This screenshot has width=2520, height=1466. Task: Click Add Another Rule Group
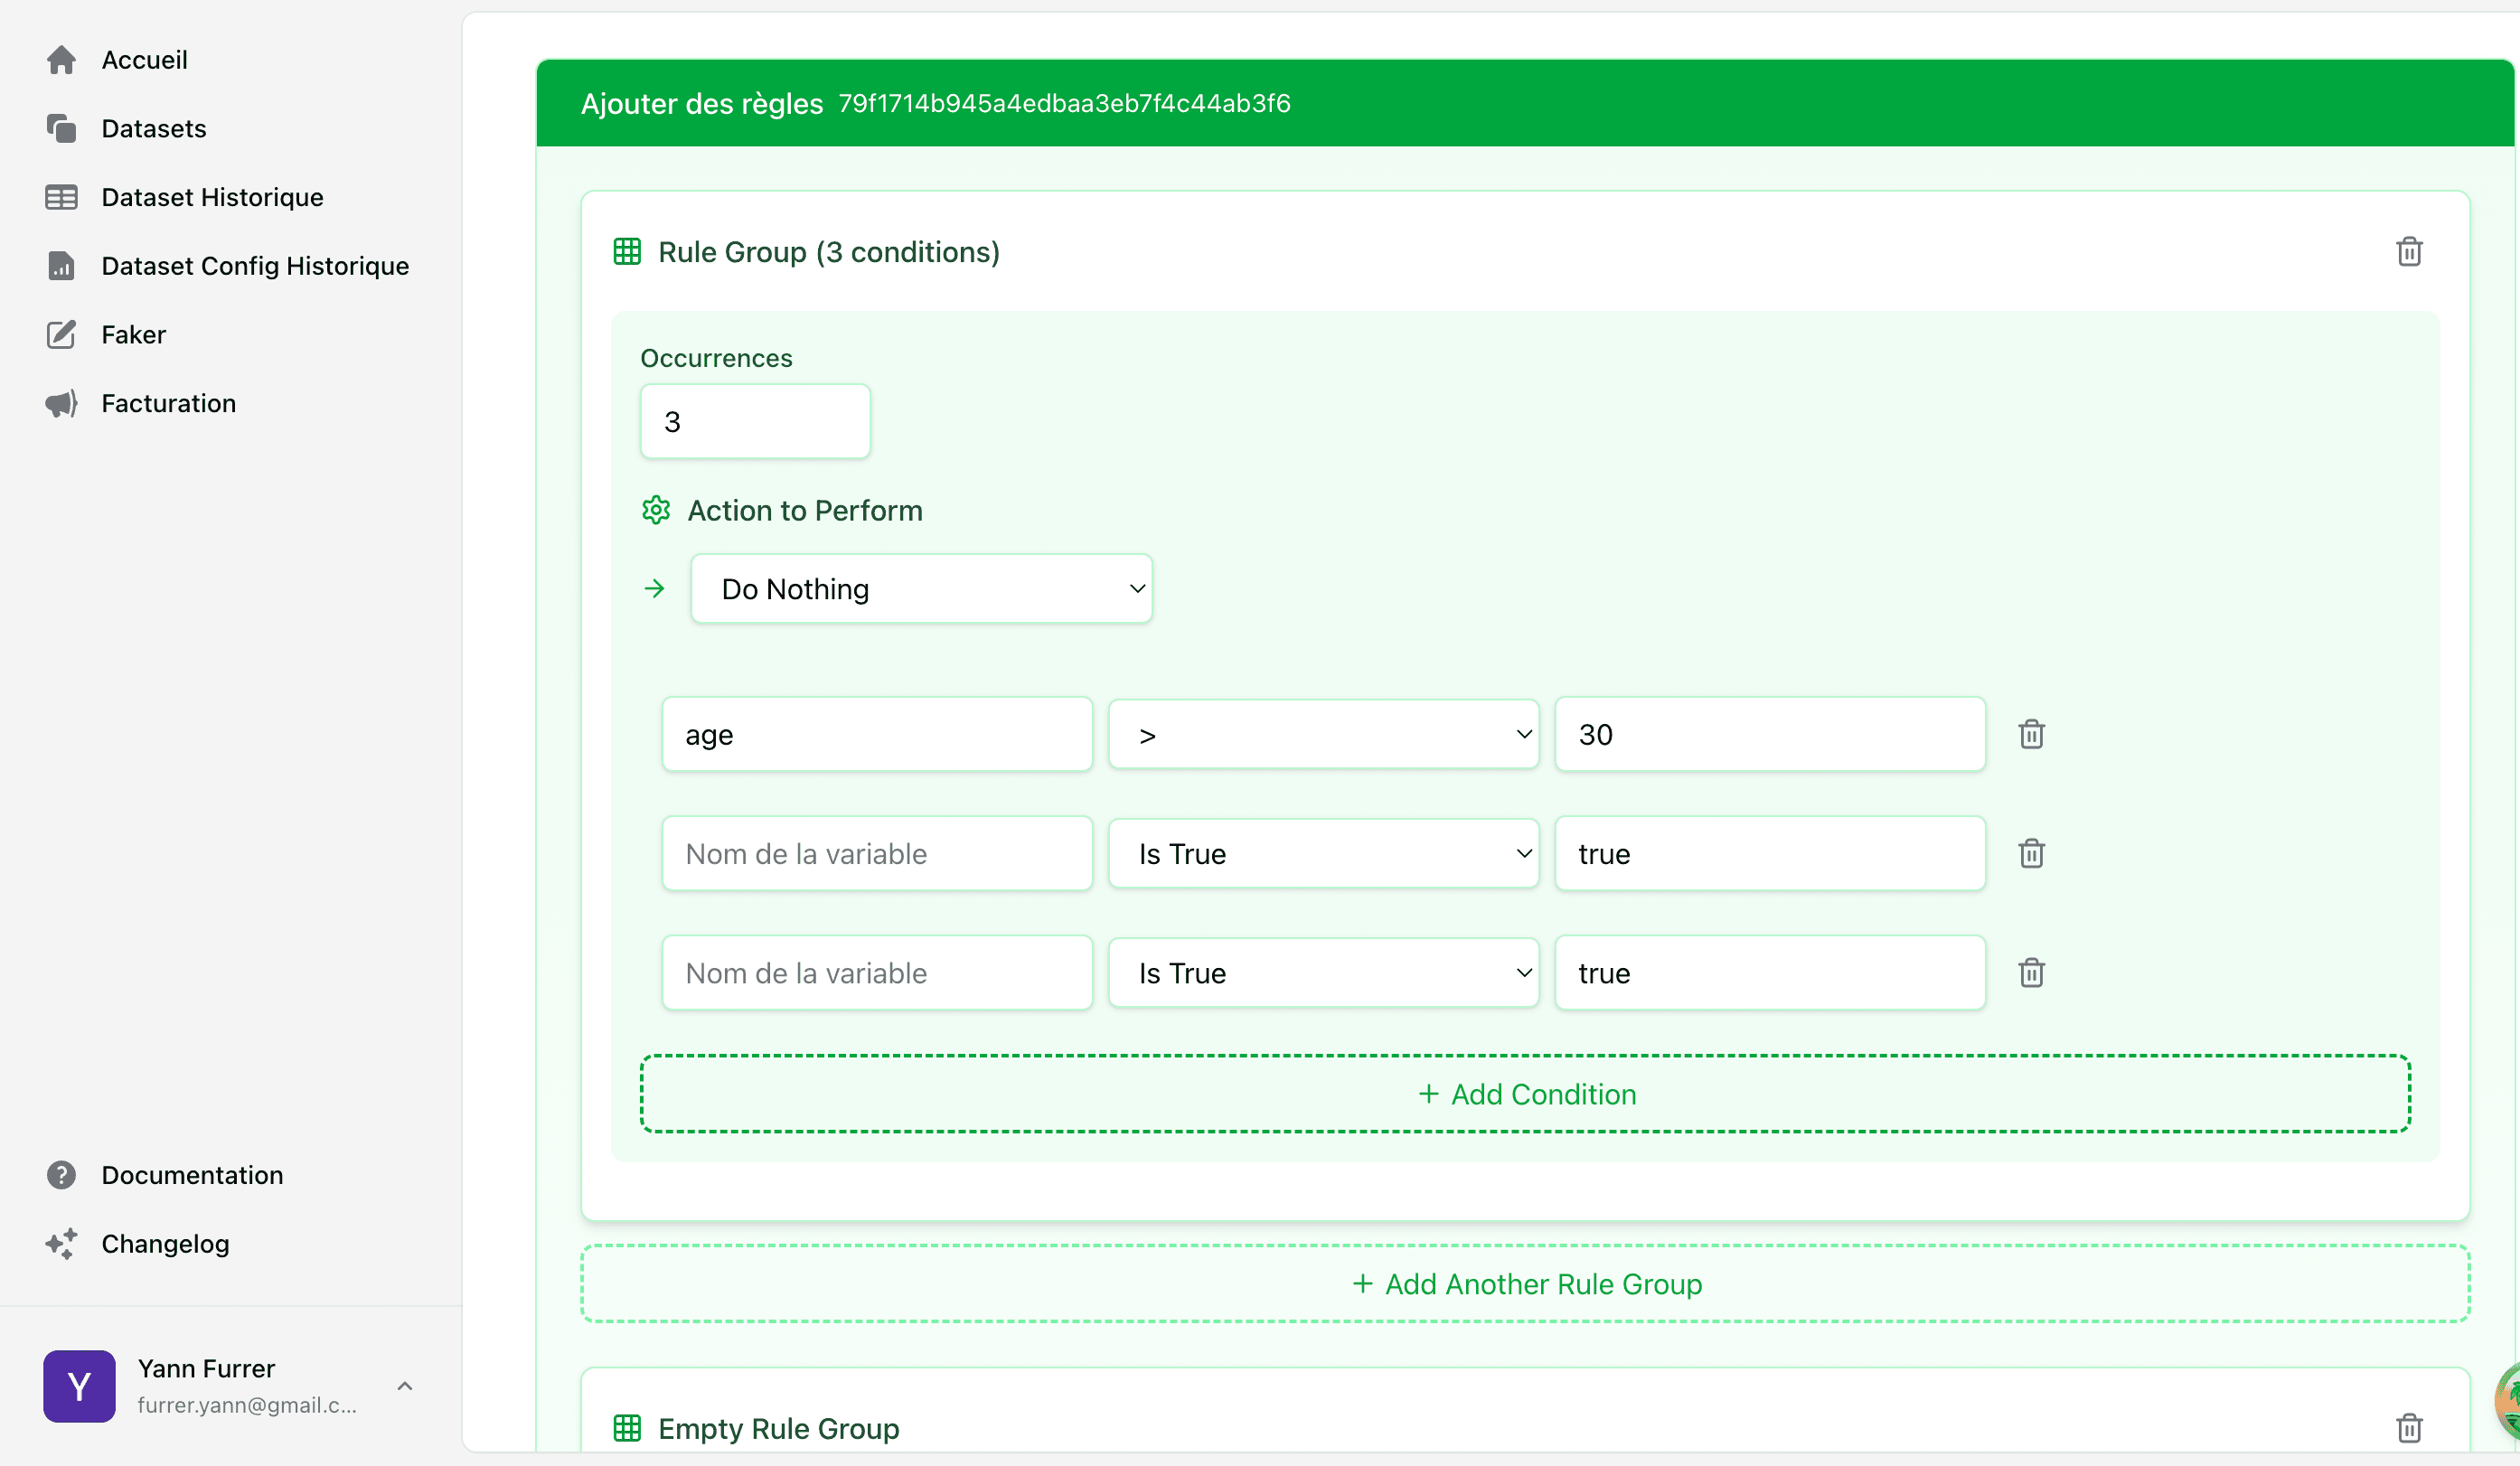1525,1284
